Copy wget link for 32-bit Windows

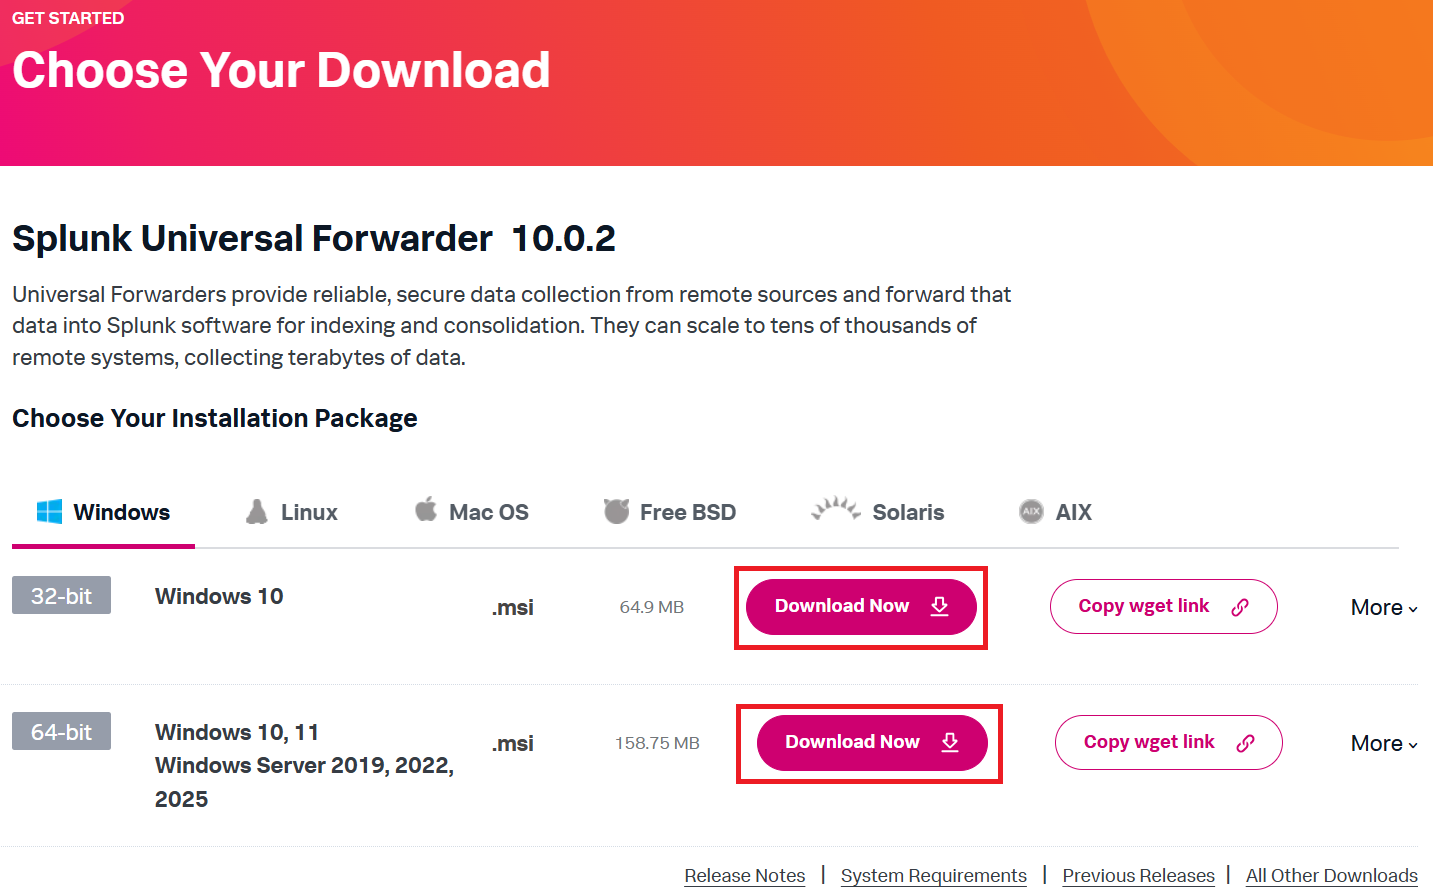coord(1163,606)
